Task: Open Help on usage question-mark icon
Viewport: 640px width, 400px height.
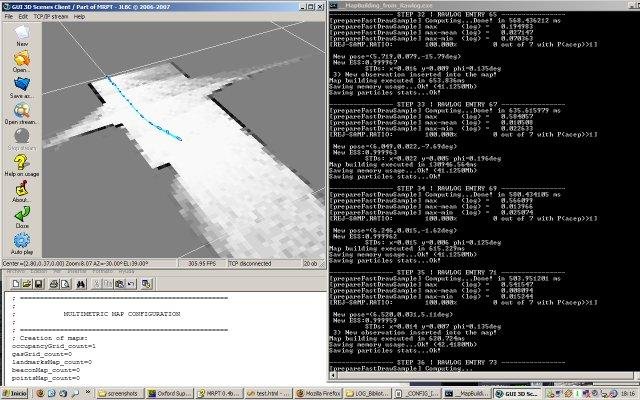Action: (x=22, y=162)
